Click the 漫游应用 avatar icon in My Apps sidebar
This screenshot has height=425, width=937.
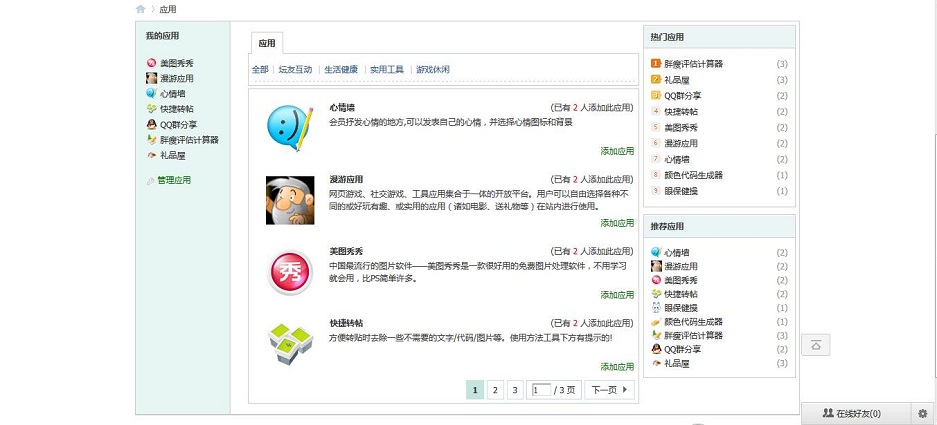152,78
